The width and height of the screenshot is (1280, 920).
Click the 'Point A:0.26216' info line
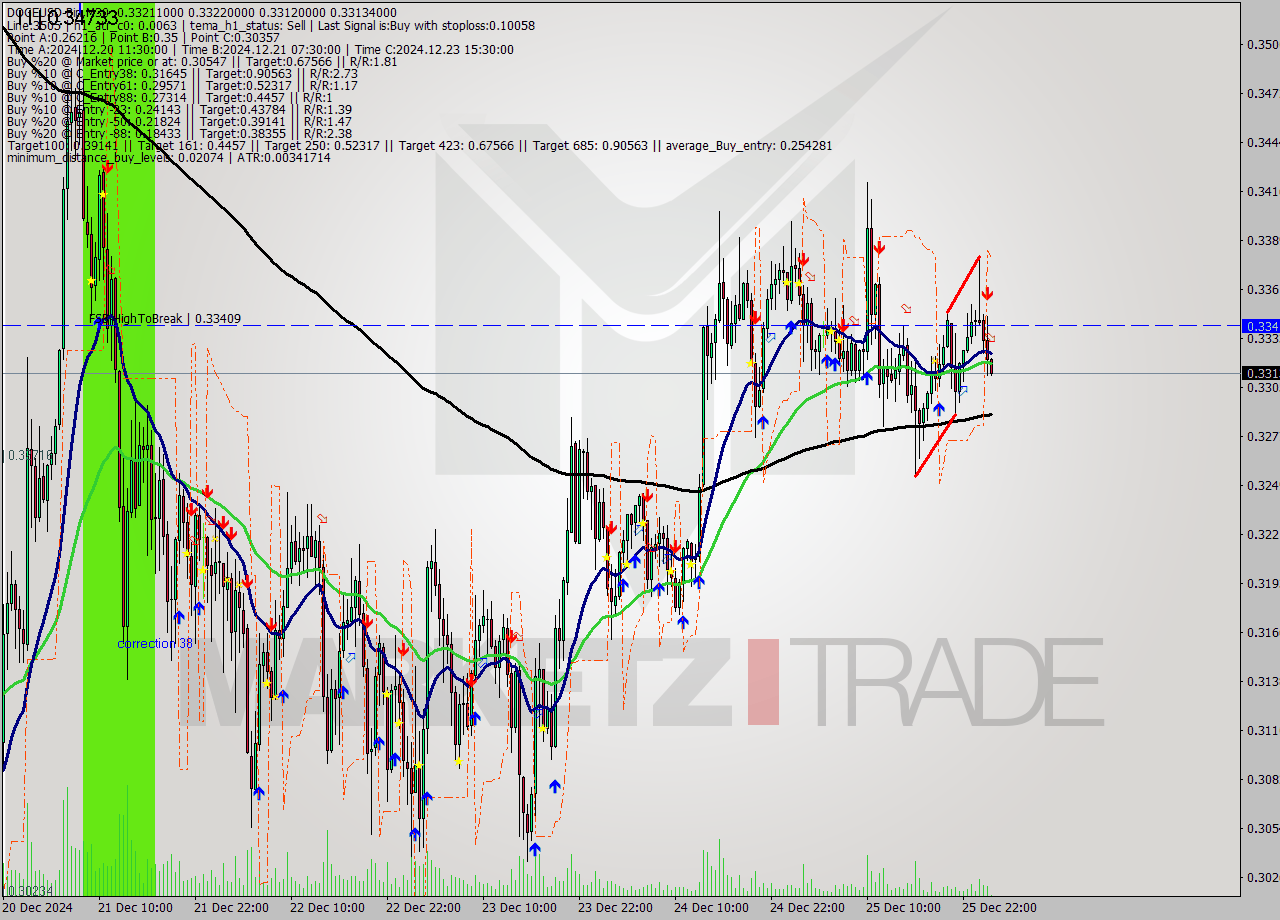click(x=144, y=37)
